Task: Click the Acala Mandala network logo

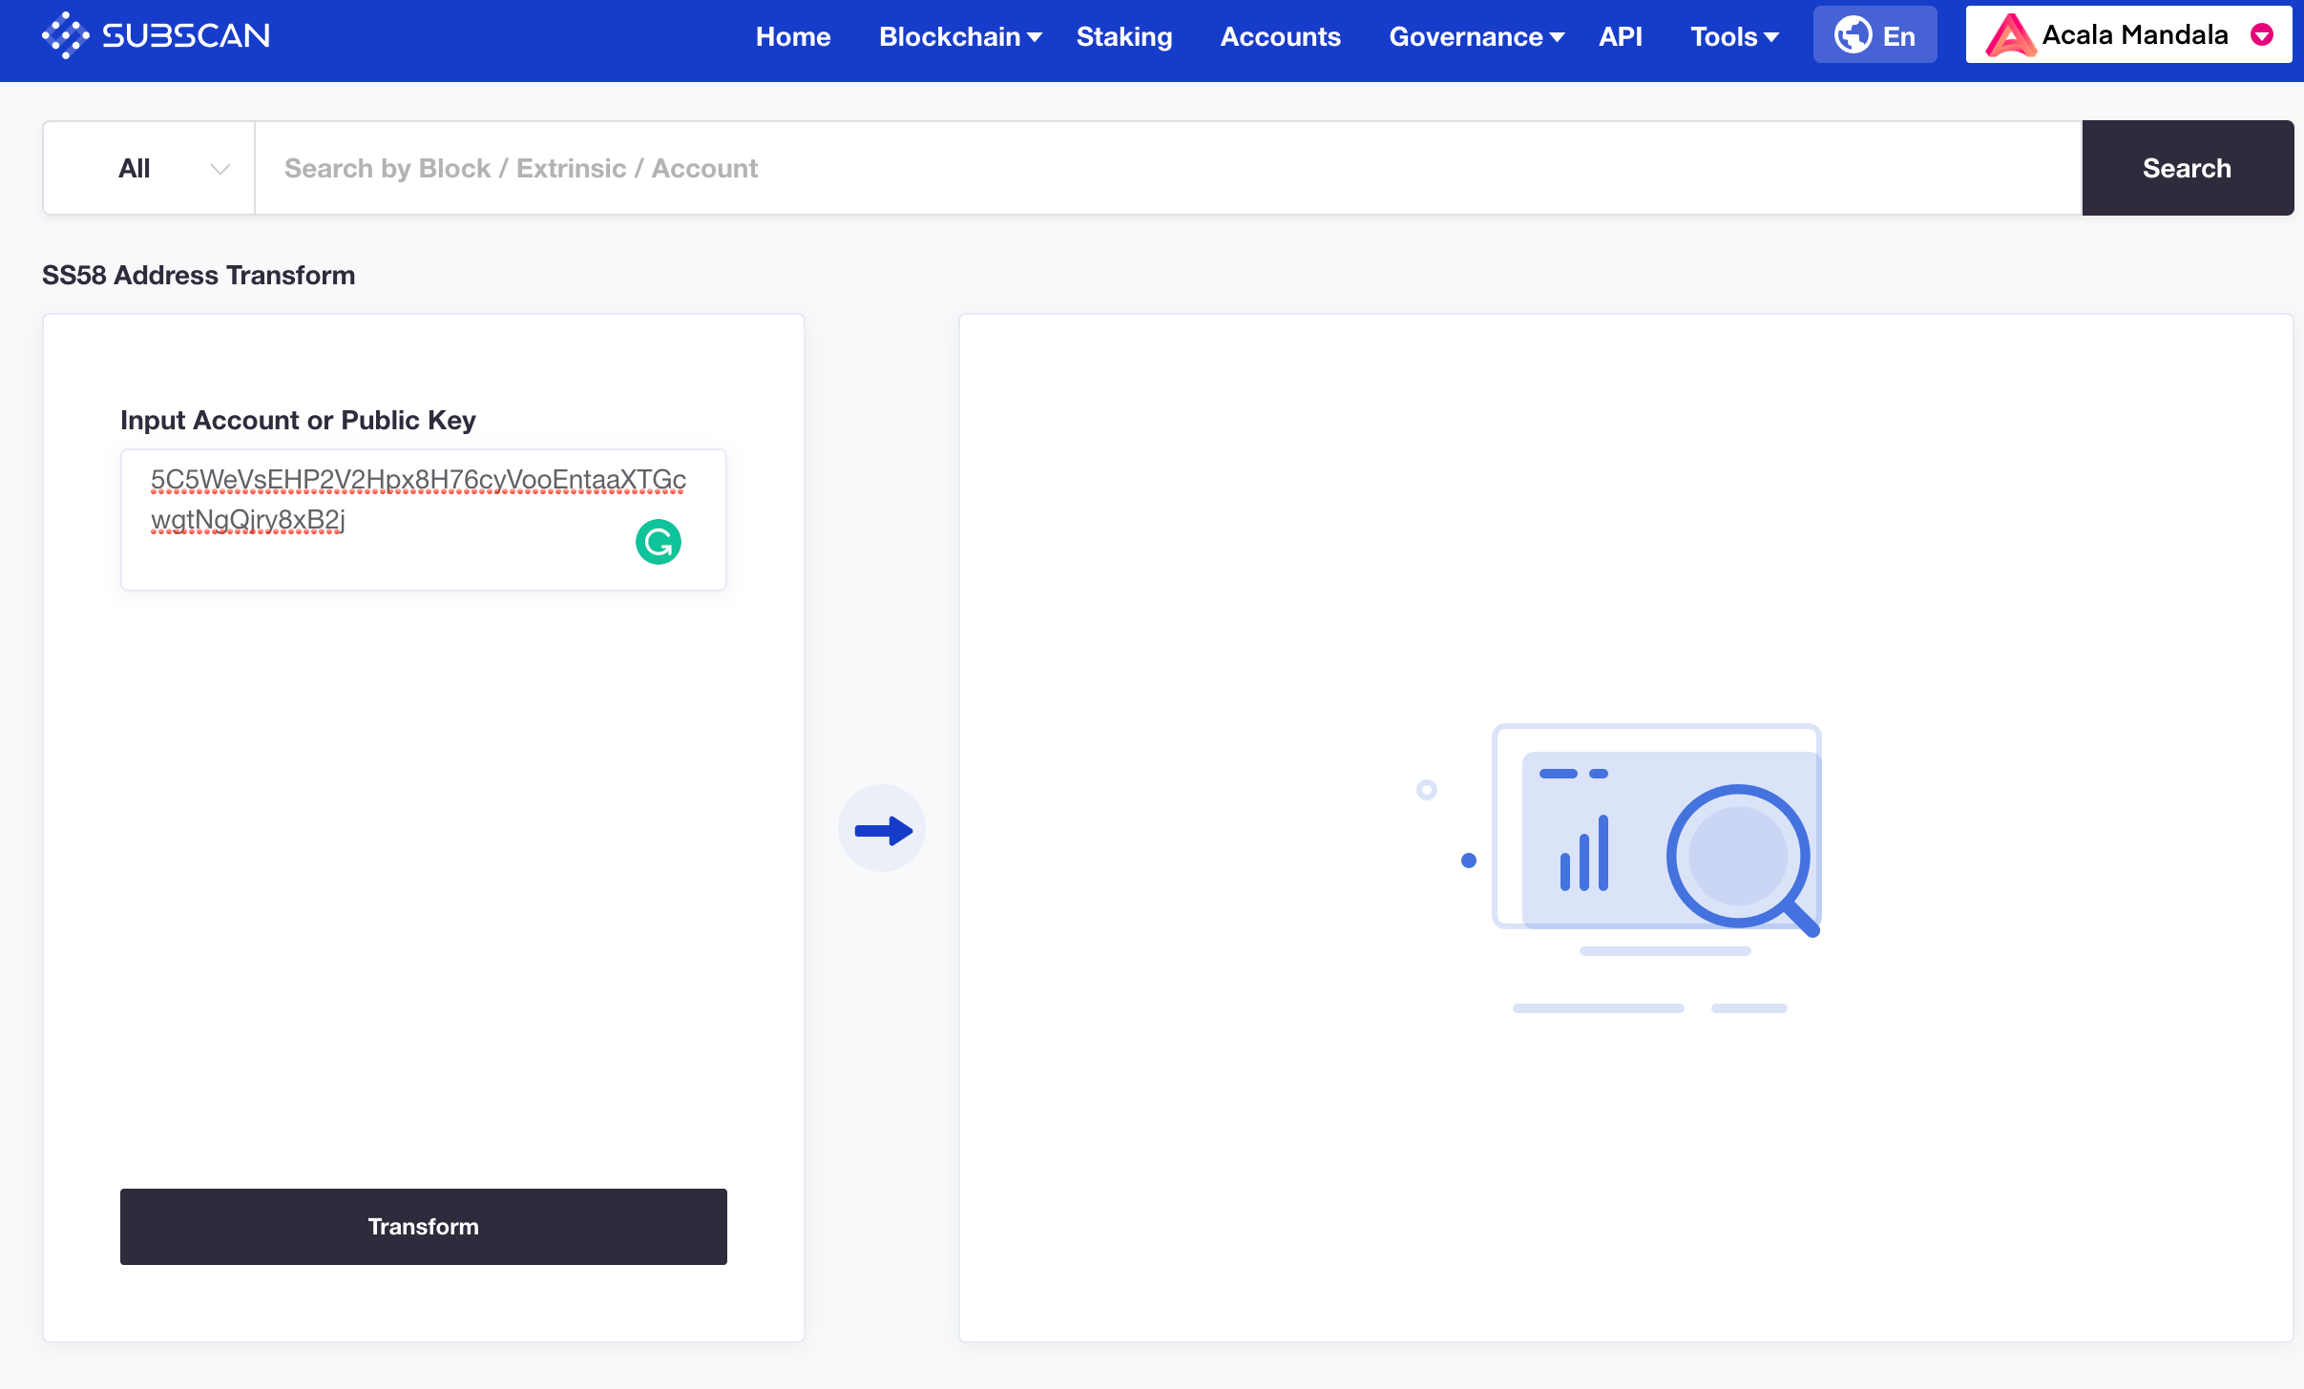Action: tap(2009, 35)
